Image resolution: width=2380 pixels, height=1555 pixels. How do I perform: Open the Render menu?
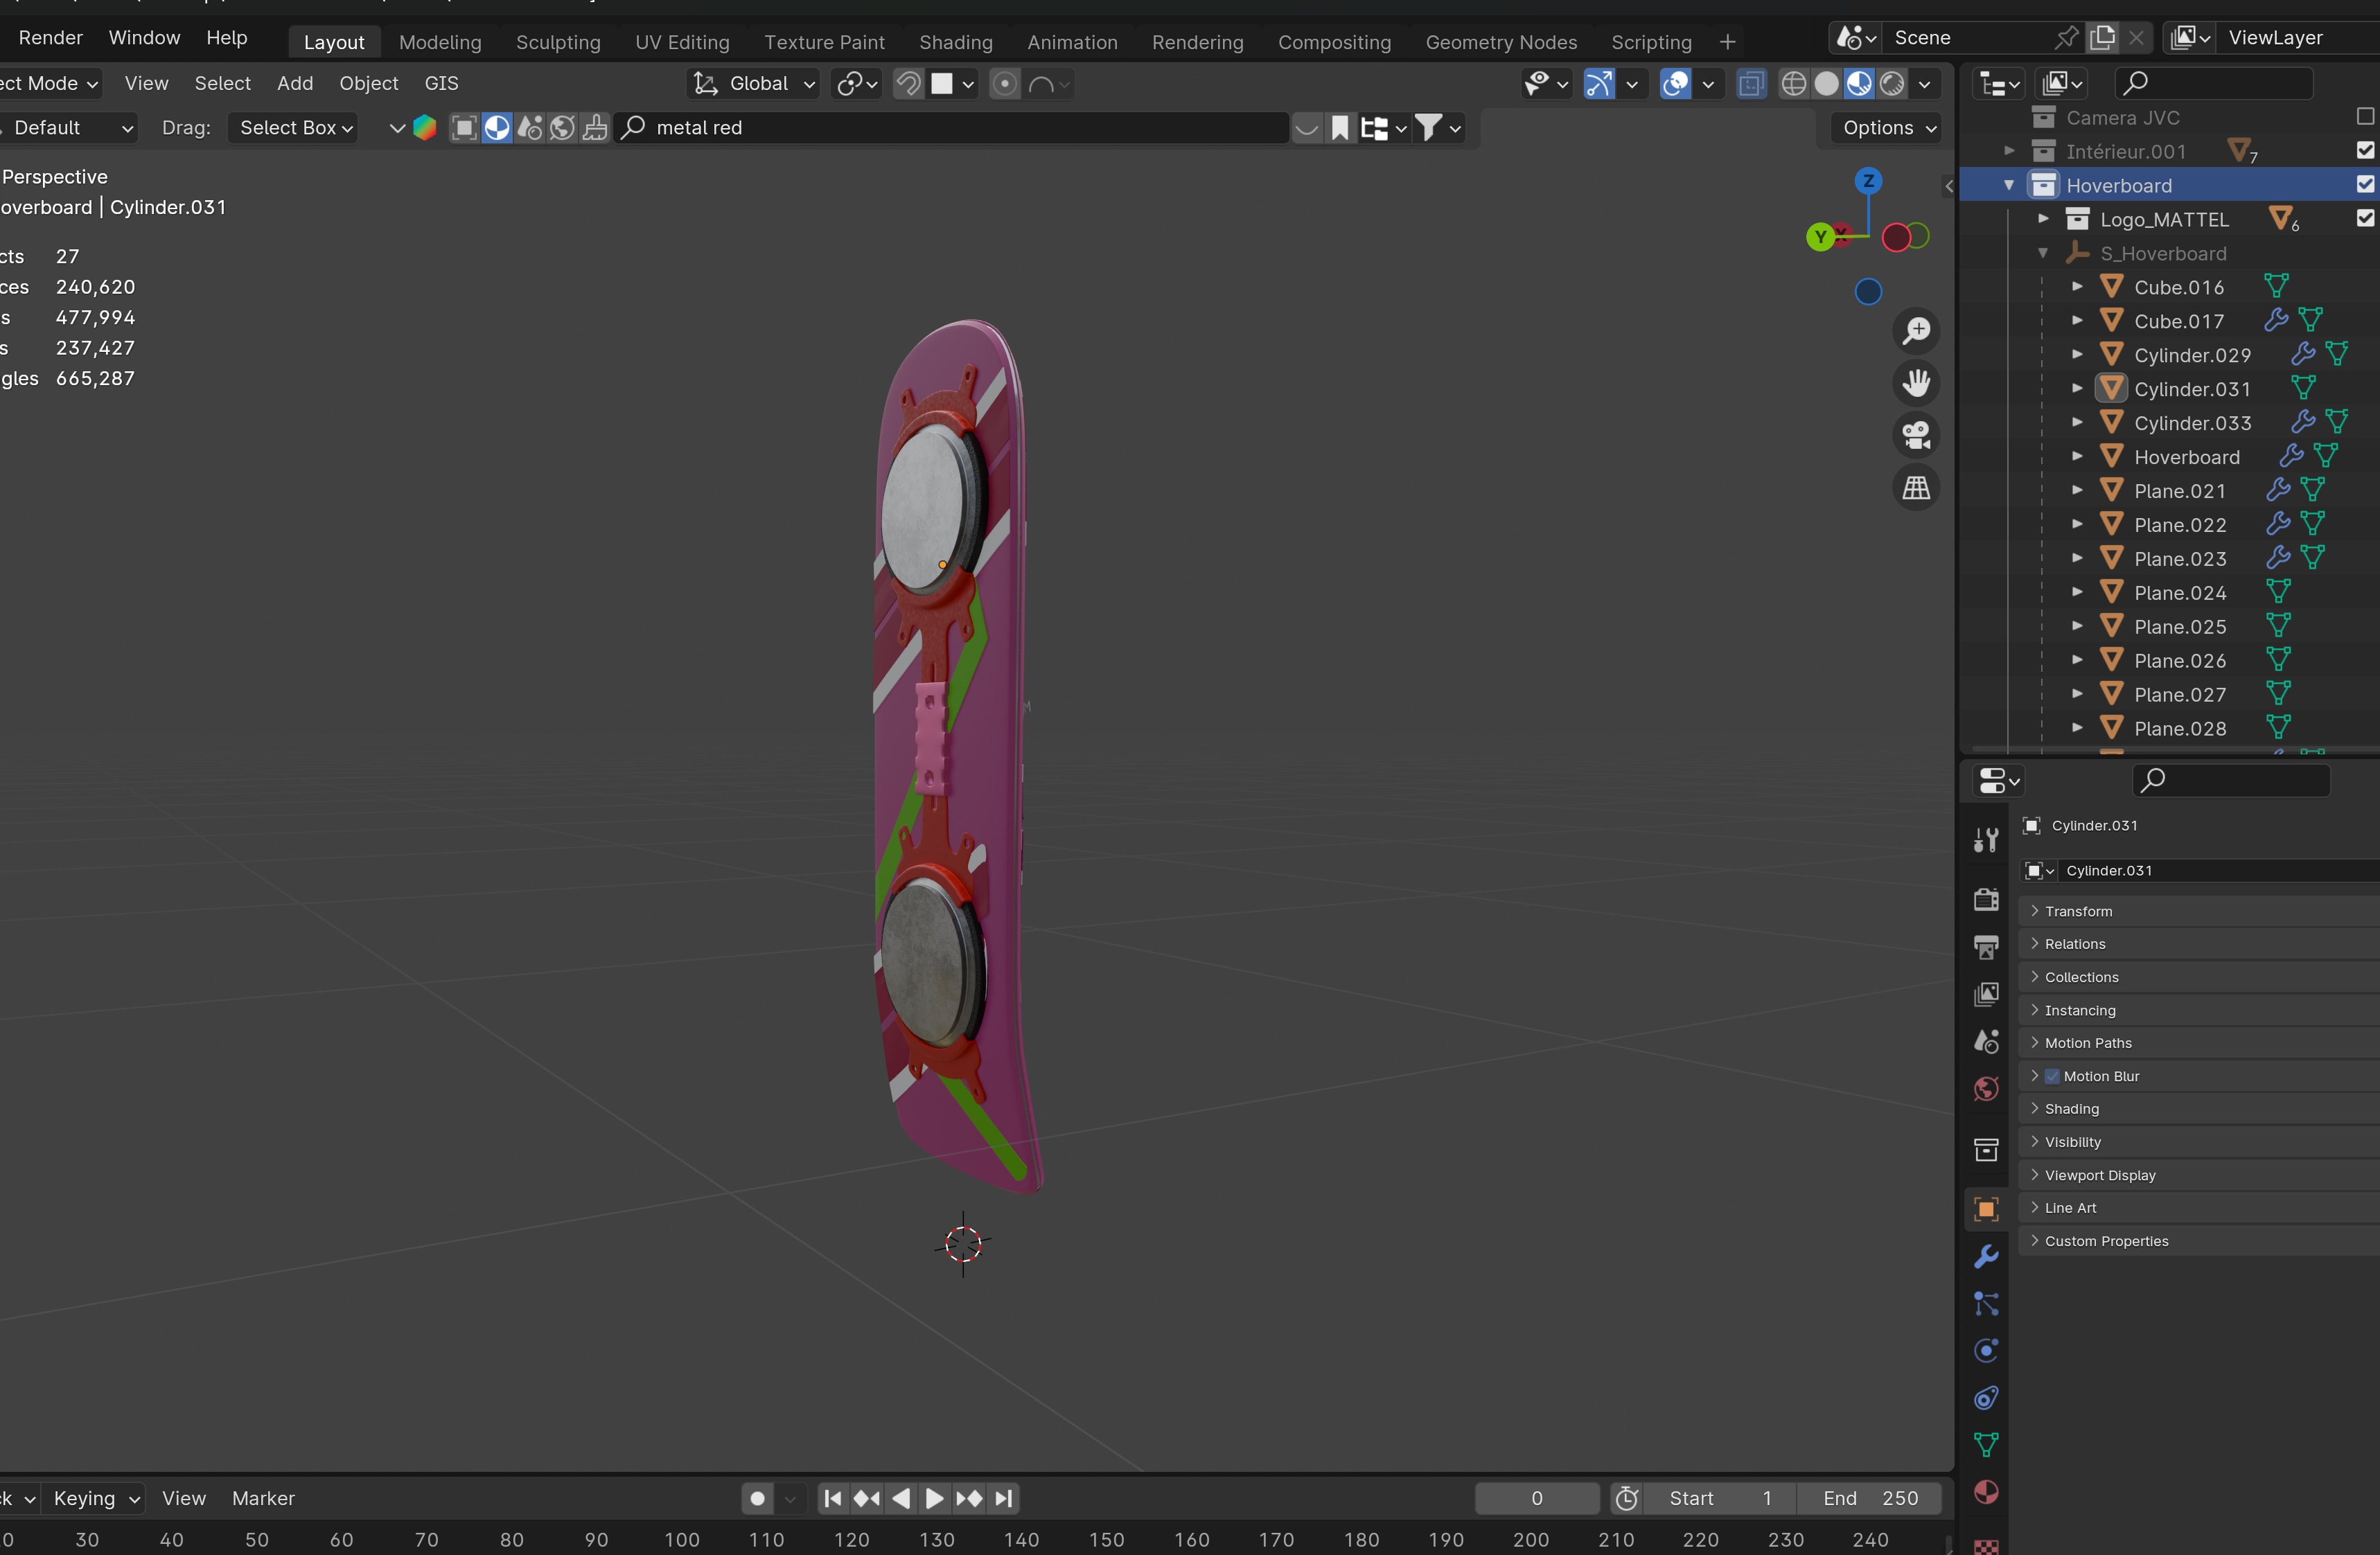tap(50, 38)
